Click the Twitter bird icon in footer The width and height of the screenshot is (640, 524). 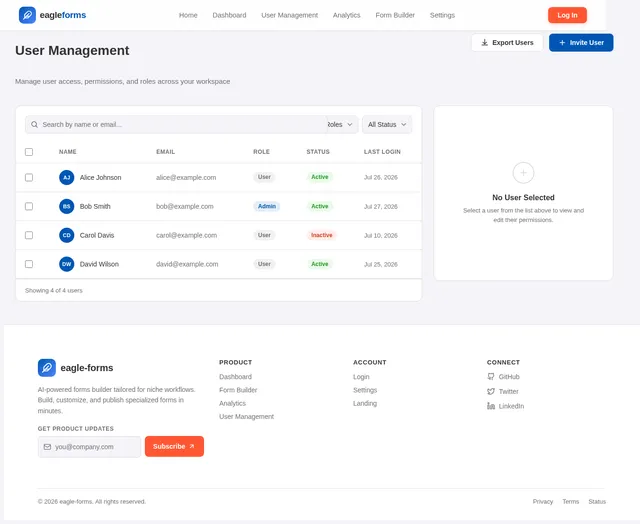[491, 391]
